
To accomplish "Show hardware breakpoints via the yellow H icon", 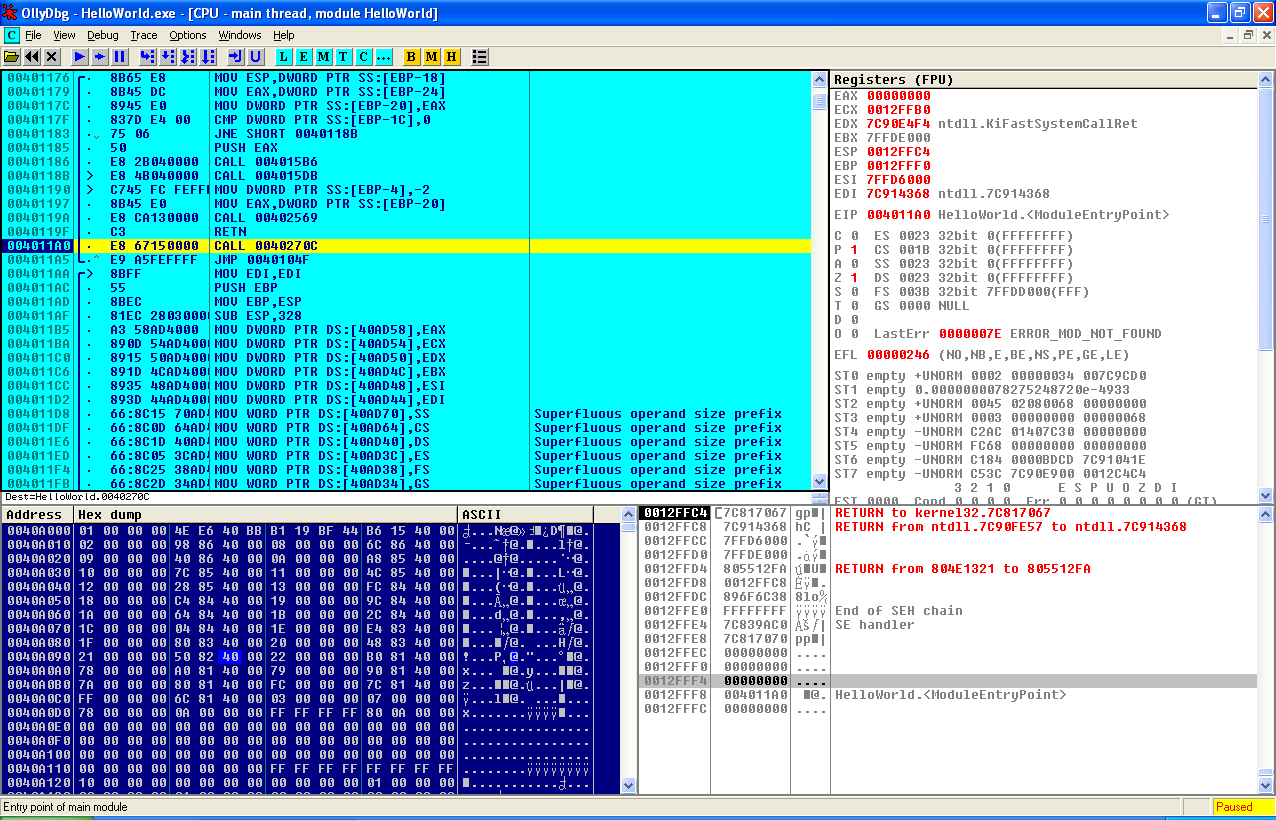I will pyautogui.click(x=452, y=57).
